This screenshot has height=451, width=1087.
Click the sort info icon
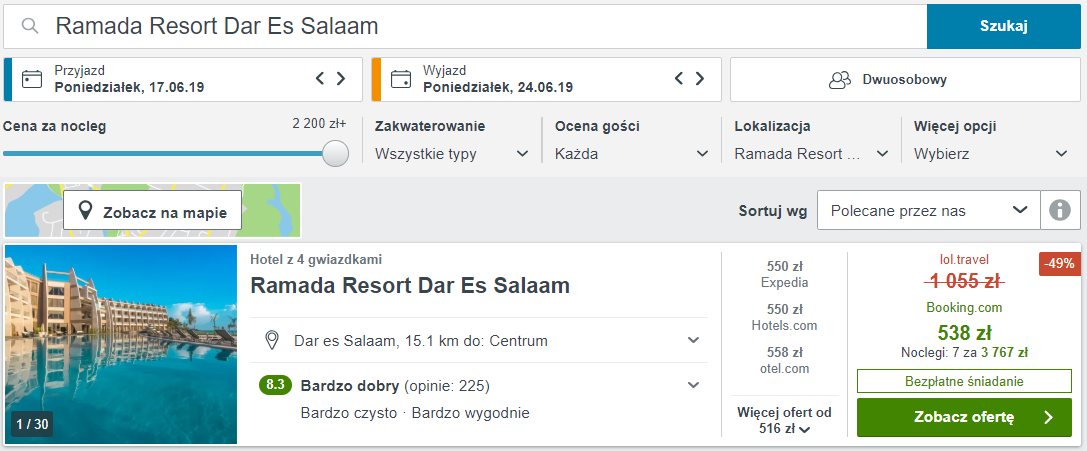click(1060, 210)
